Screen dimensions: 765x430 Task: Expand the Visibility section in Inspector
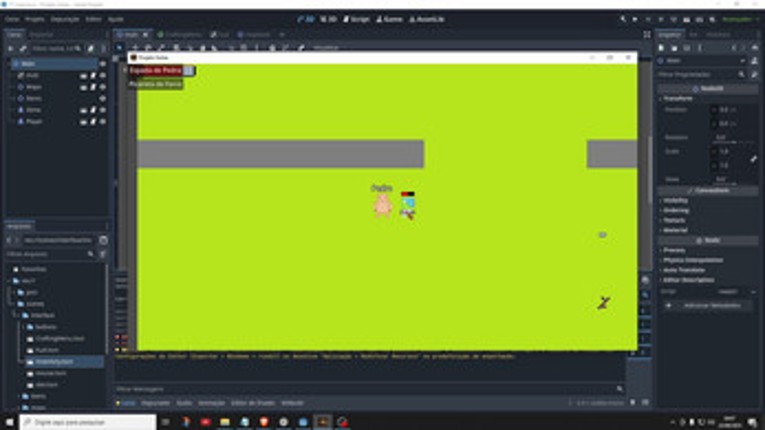tap(677, 200)
